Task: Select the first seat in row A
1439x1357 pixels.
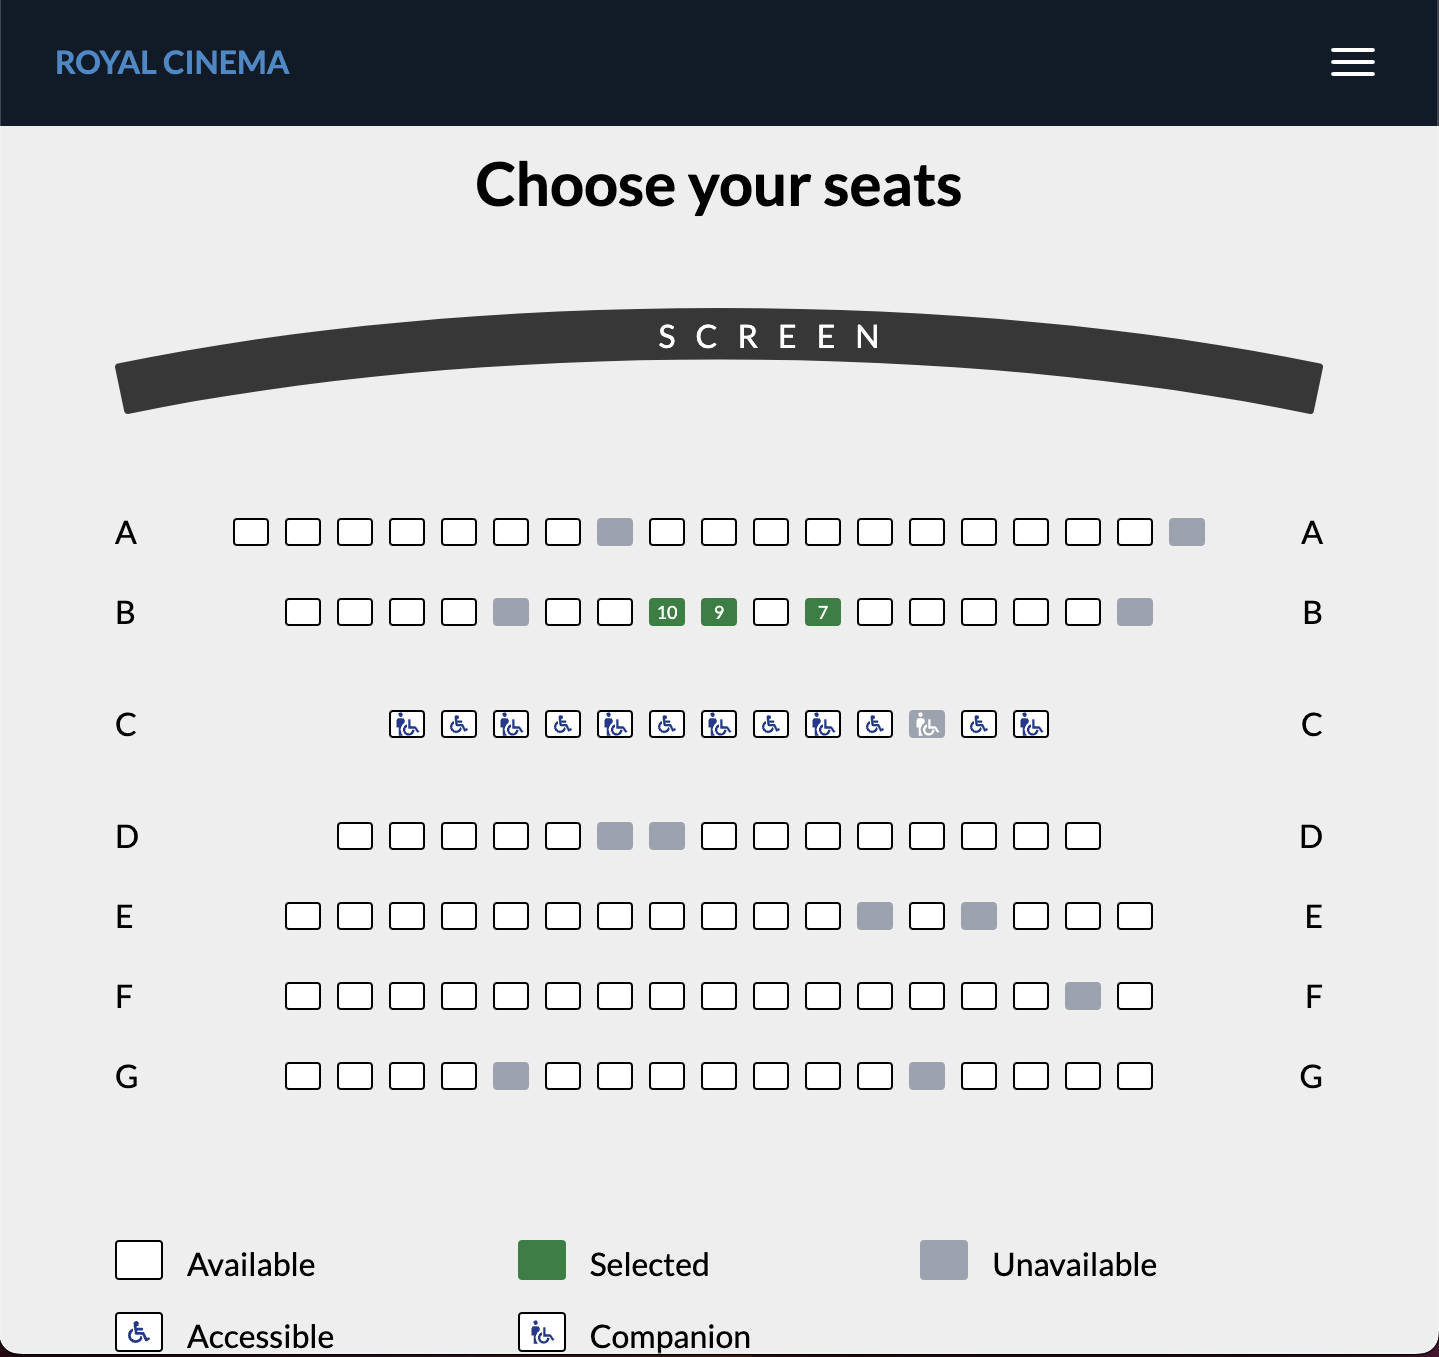Action: point(251,532)
